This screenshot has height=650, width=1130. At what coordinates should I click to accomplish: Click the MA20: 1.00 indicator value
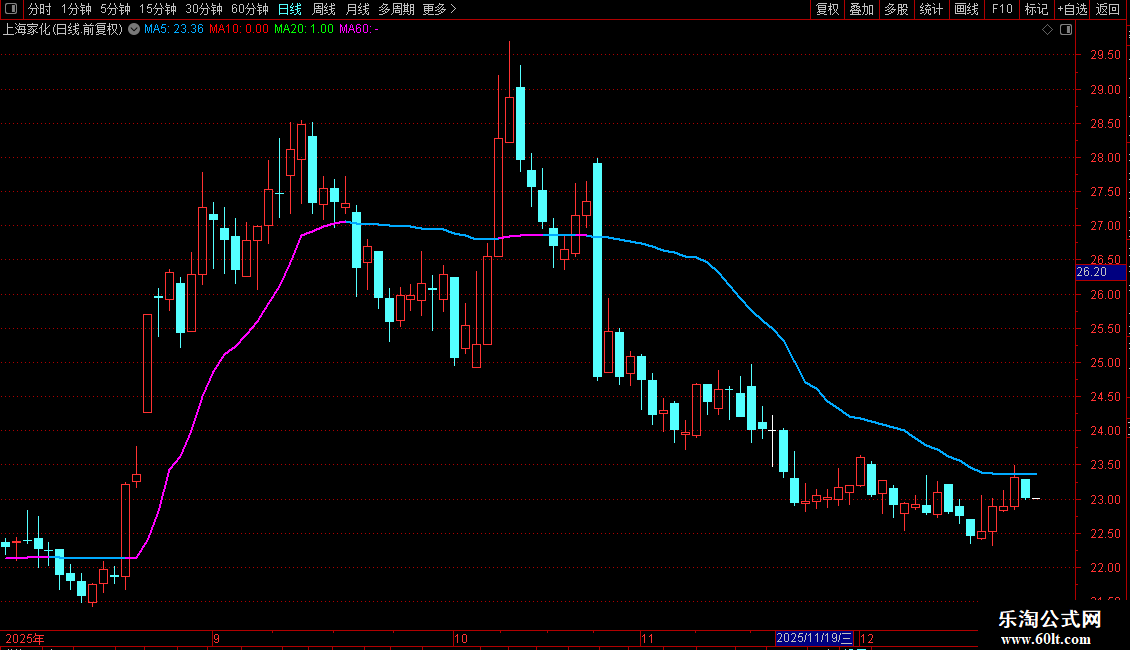[303, 29]
